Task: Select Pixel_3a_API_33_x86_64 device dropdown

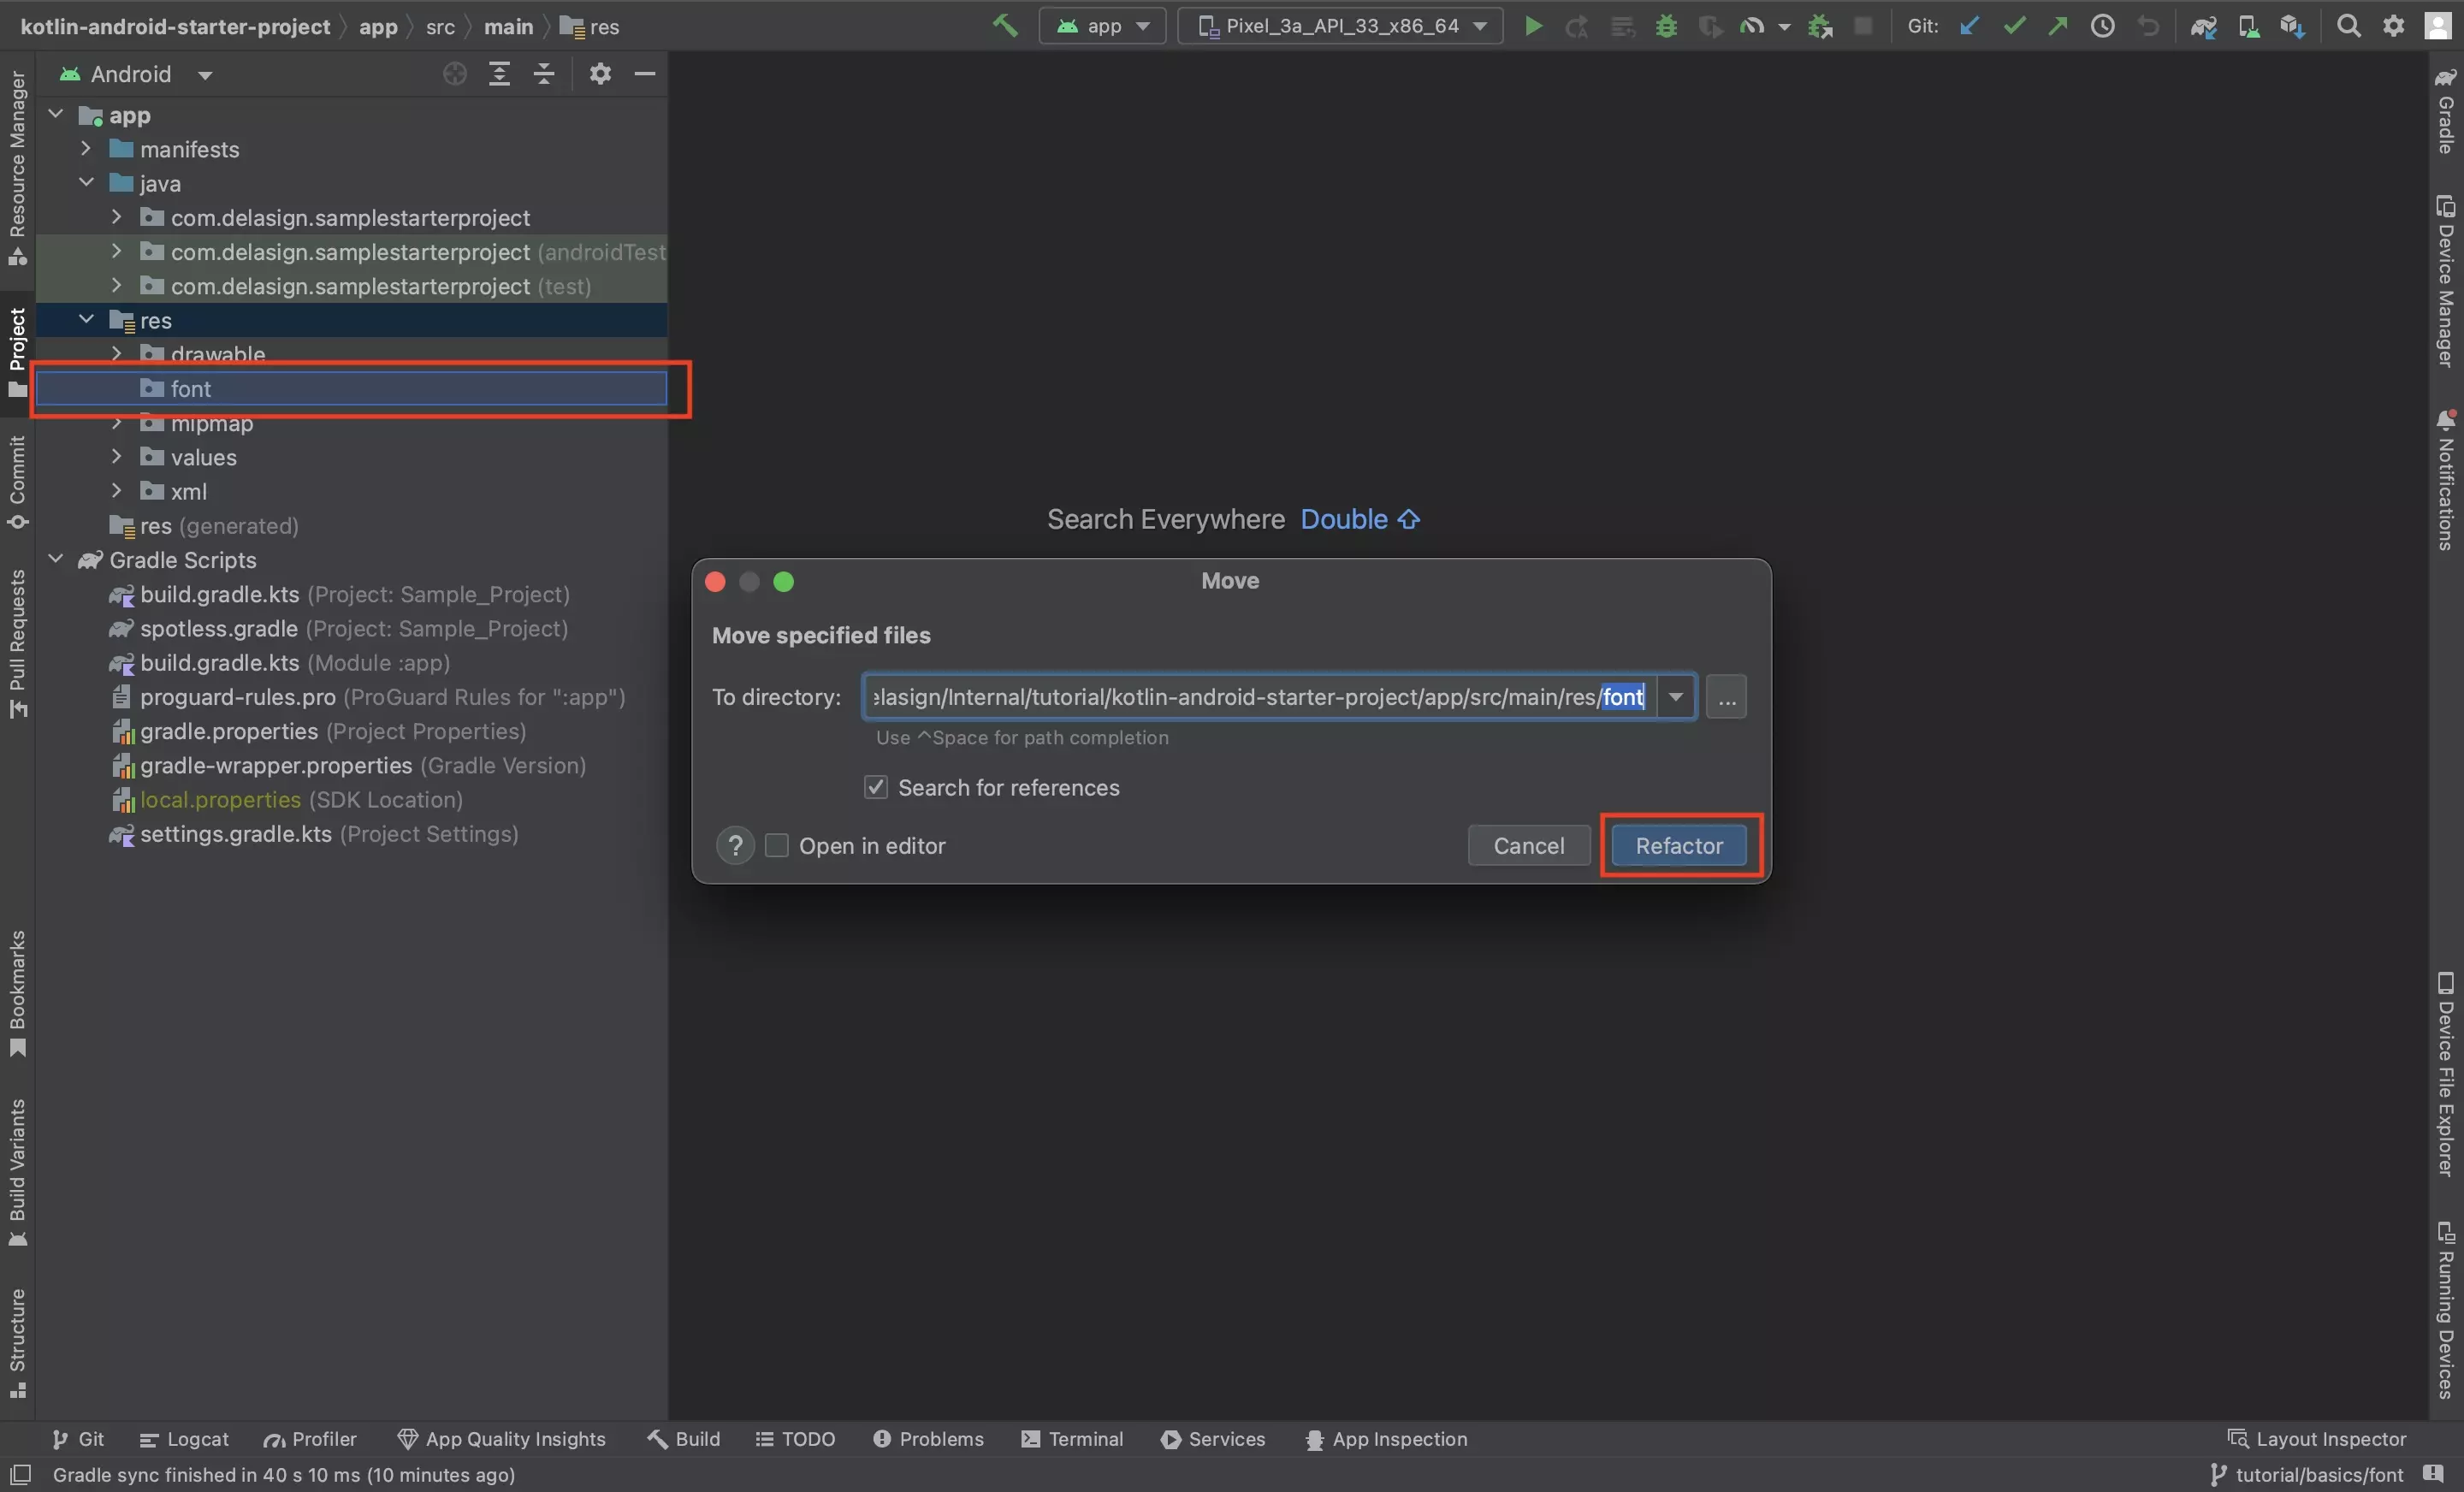Action: [x=1345, y=25]
